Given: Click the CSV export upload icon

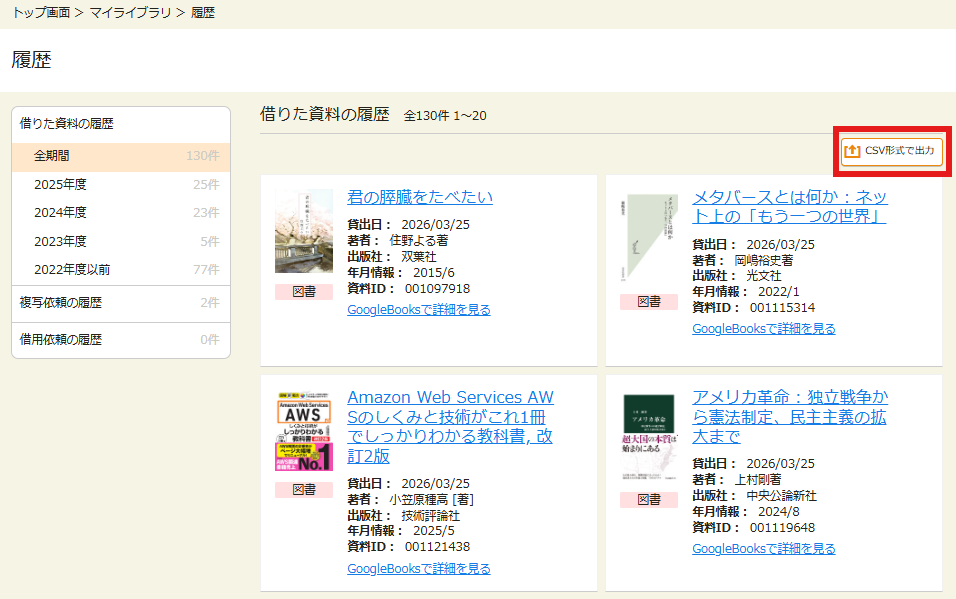Looking at the screenshot, I should click(x=852, y=151).
